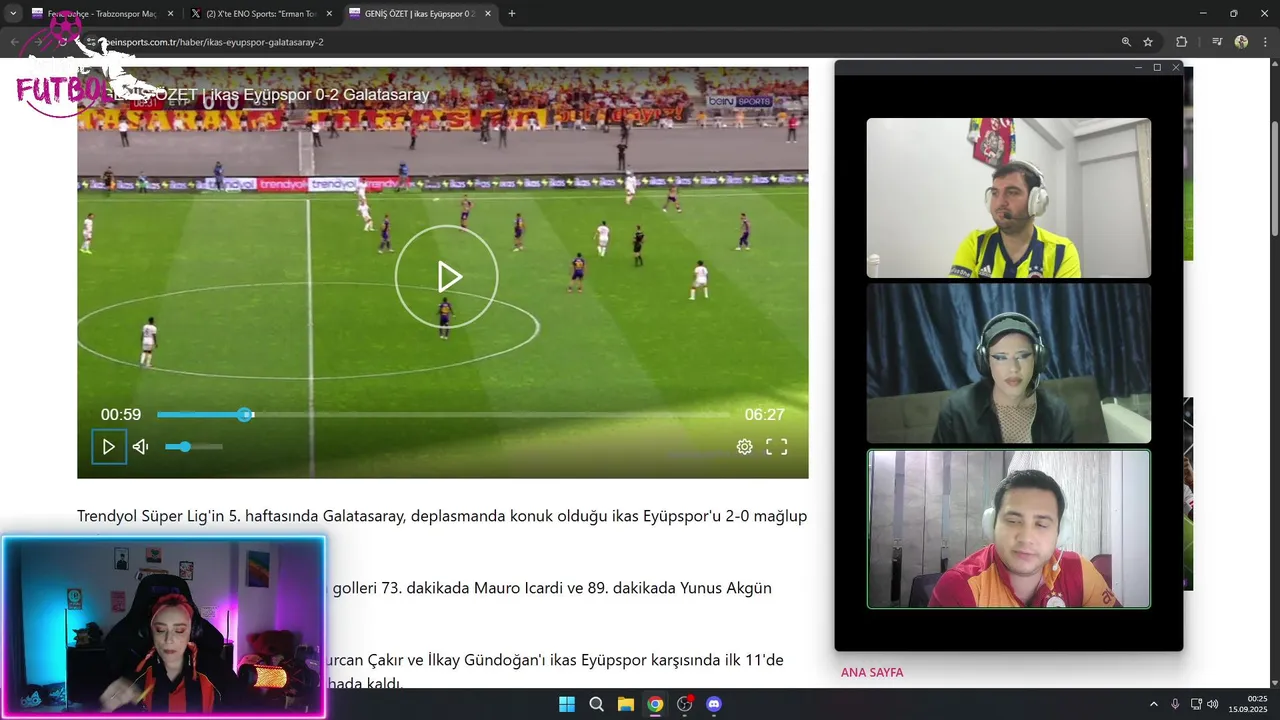Close the X'te ENO Sports tab

point(329,14)
